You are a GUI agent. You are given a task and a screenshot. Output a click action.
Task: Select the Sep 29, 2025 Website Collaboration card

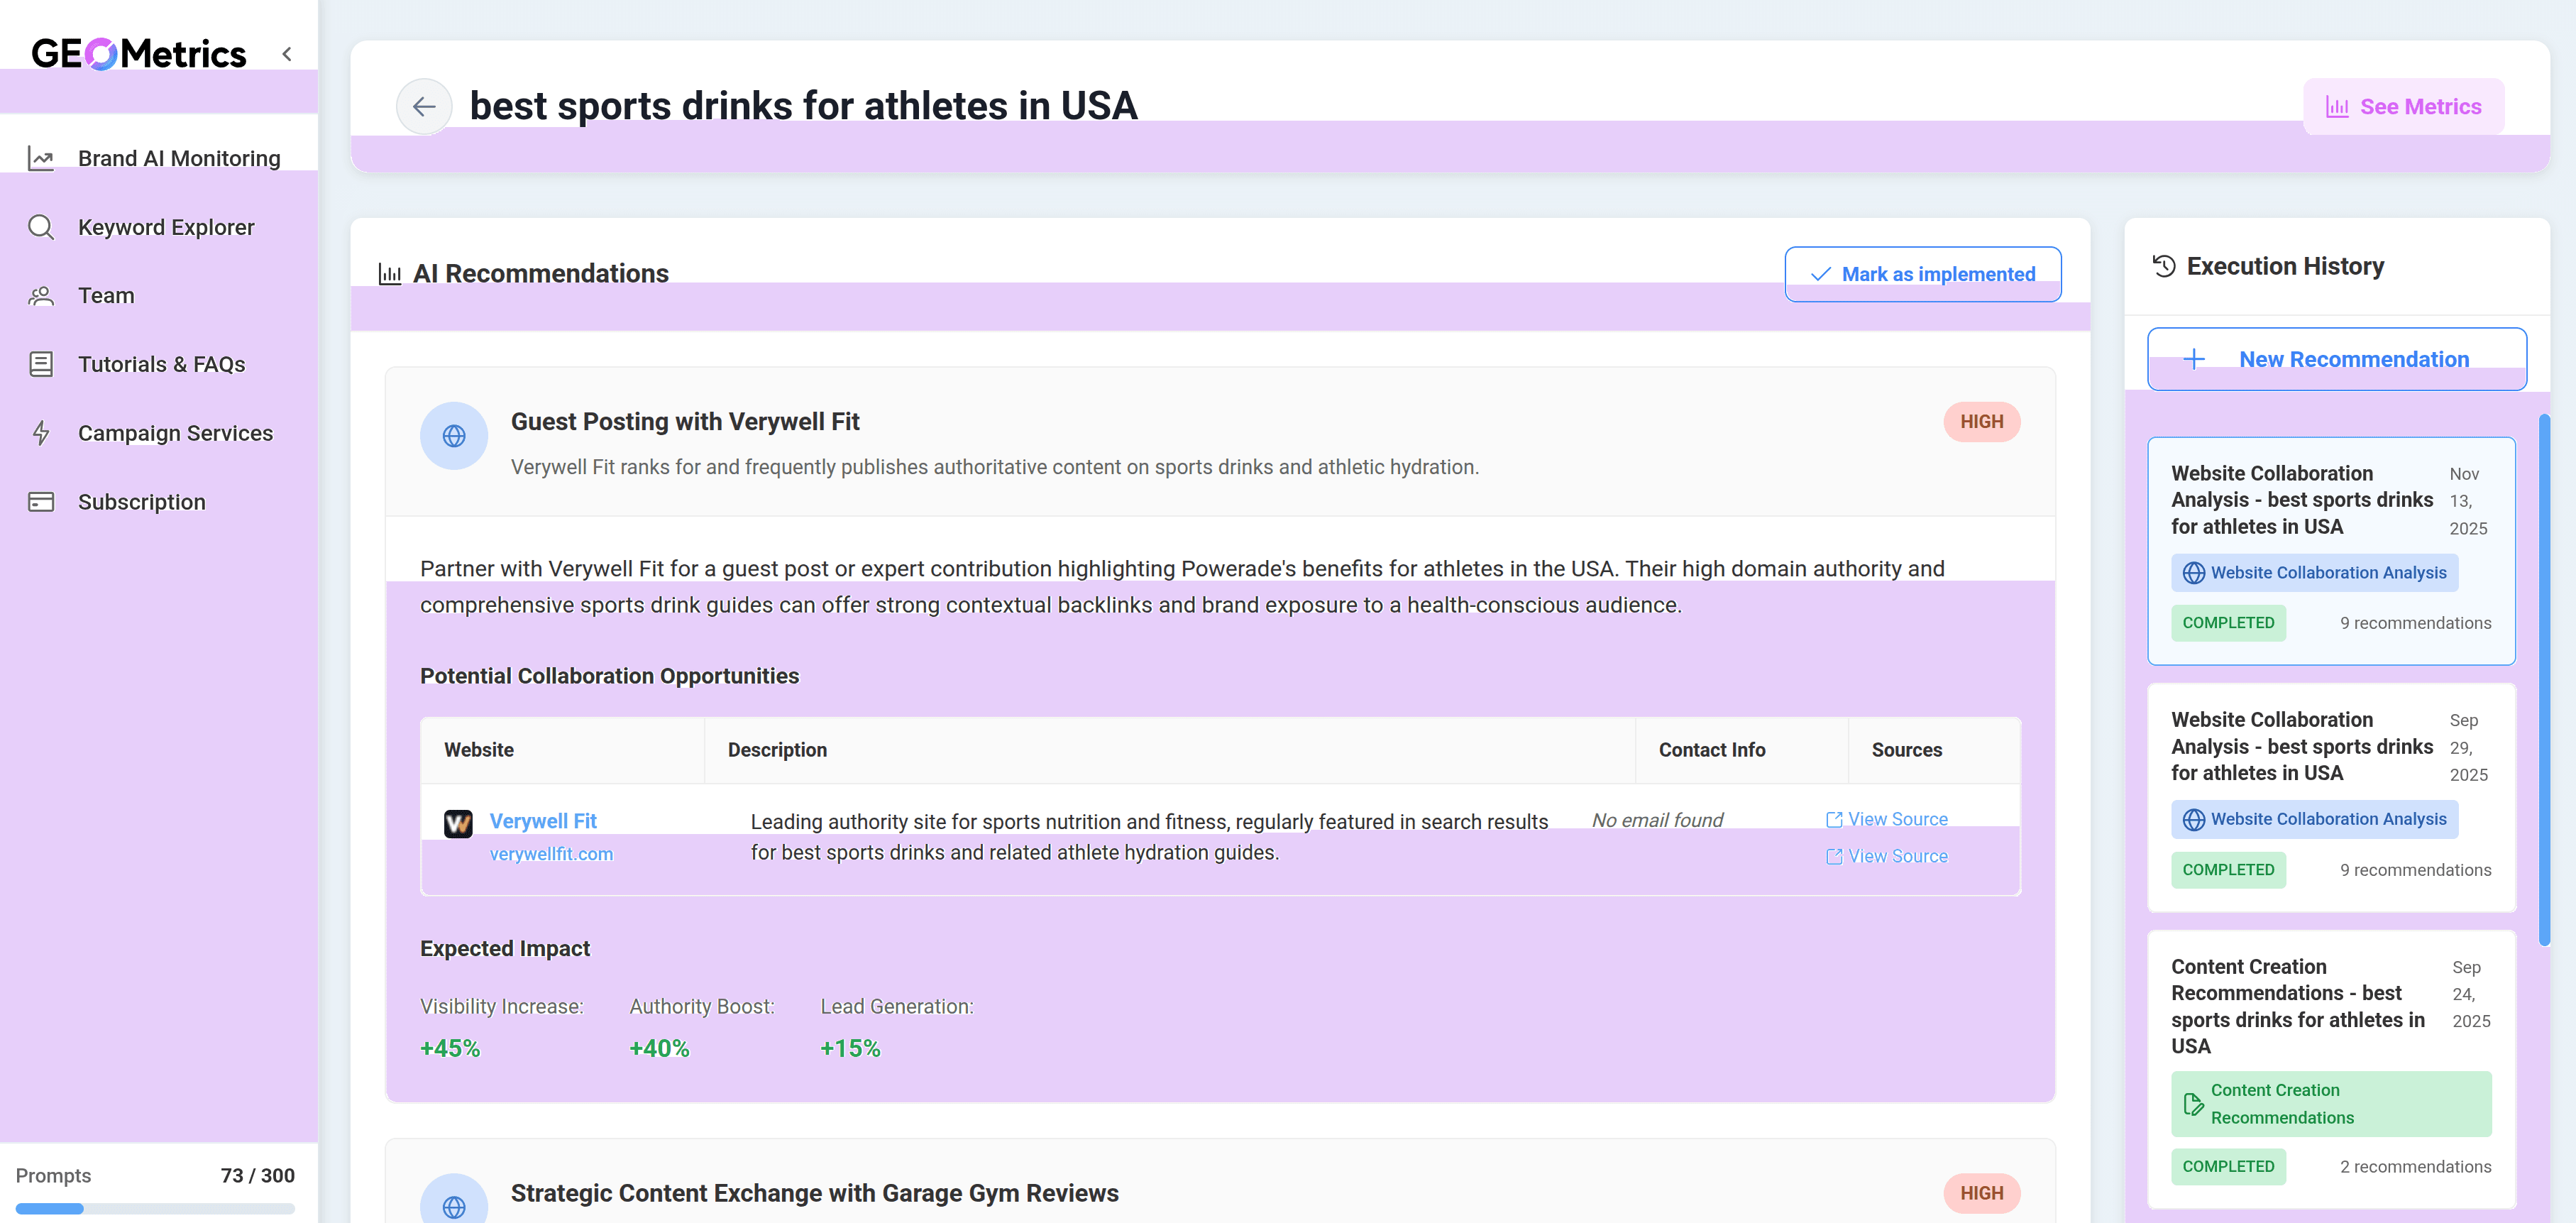click(2331, 798)
